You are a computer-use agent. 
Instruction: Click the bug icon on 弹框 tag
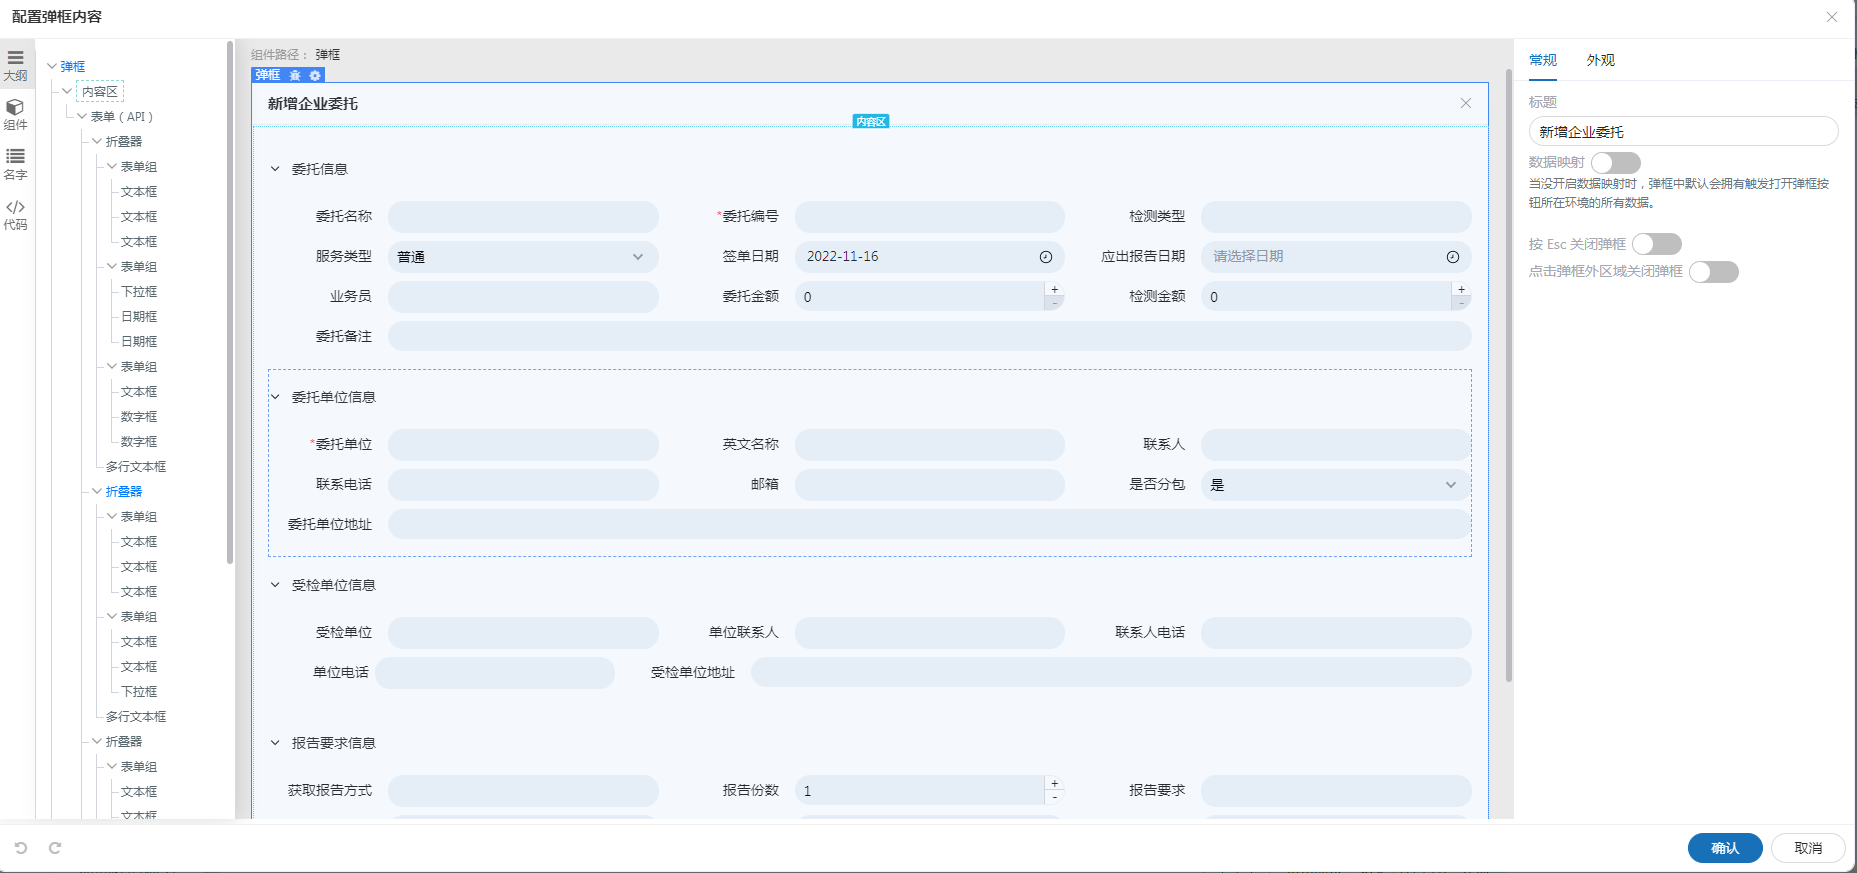(295, 75)
